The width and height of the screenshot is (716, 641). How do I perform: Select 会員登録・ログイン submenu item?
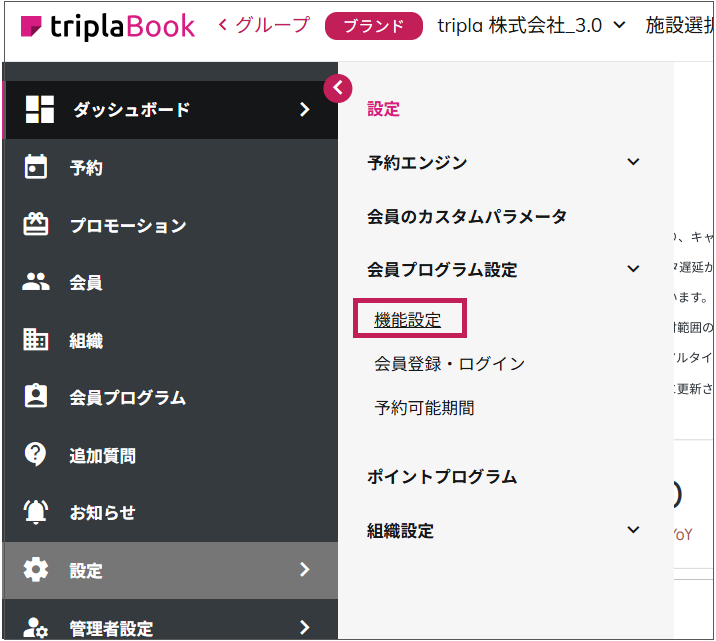tap(449, 364)
